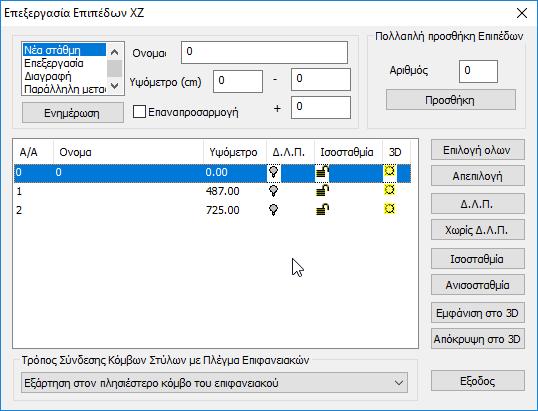
Task: Select Επεξεργασία in the action list
Action: [x=65, y=63]
